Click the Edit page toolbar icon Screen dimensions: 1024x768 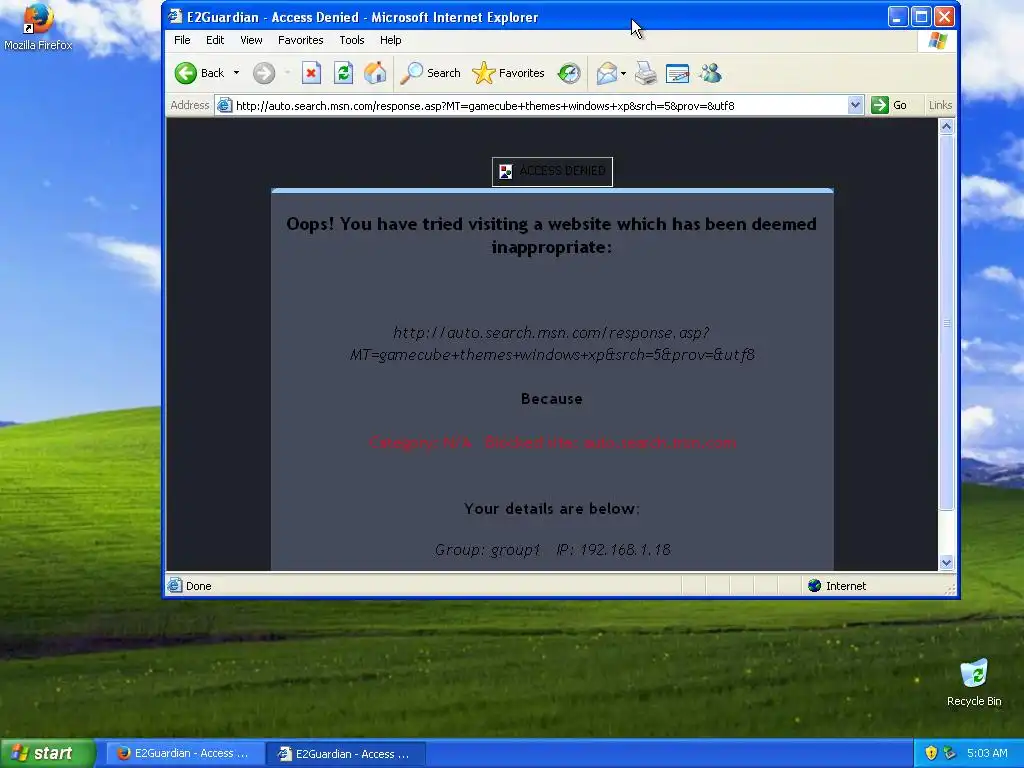click(677, 73)
